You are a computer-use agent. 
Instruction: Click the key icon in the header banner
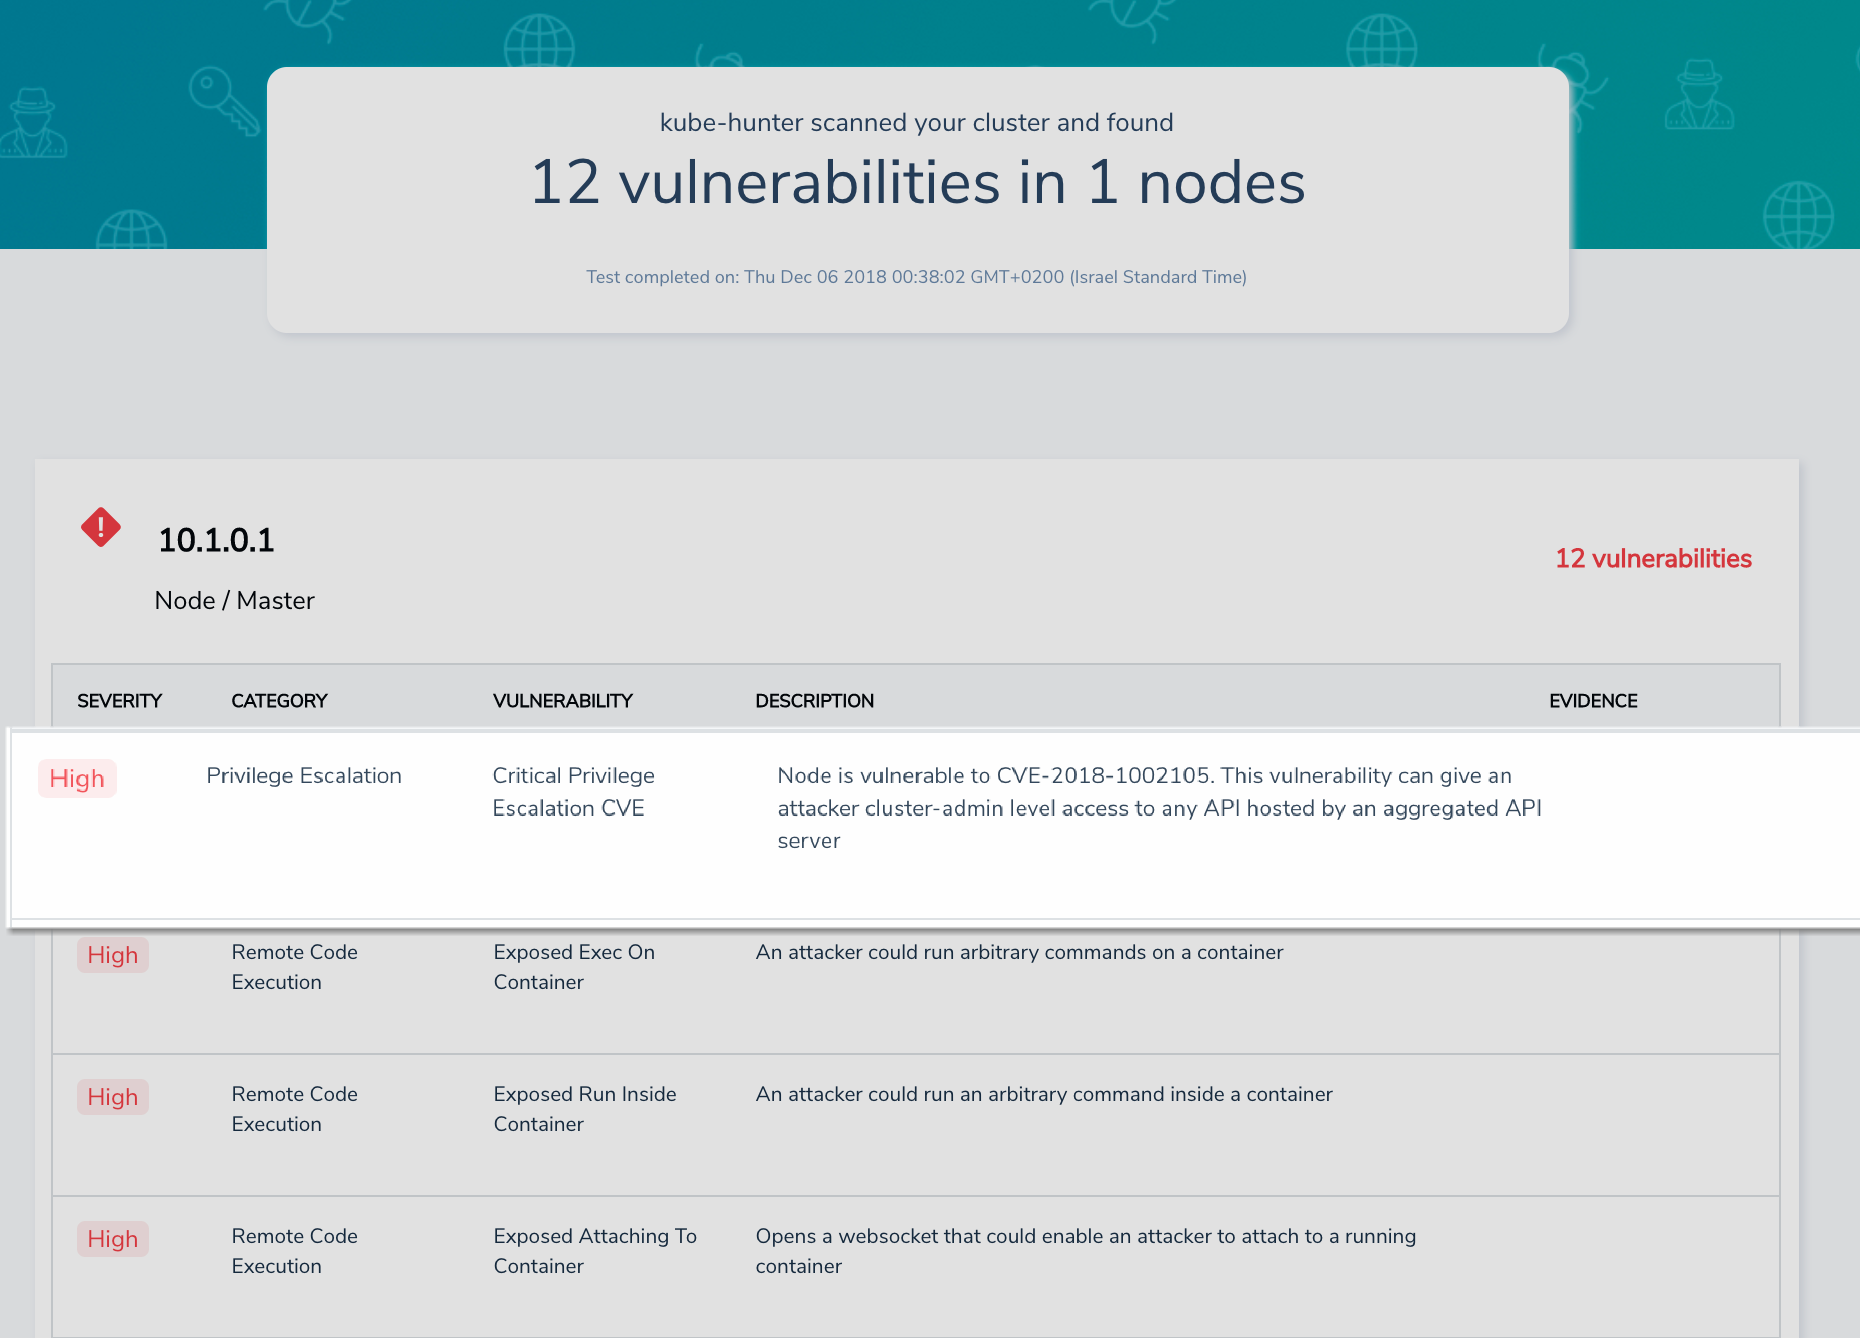[224, 100]
